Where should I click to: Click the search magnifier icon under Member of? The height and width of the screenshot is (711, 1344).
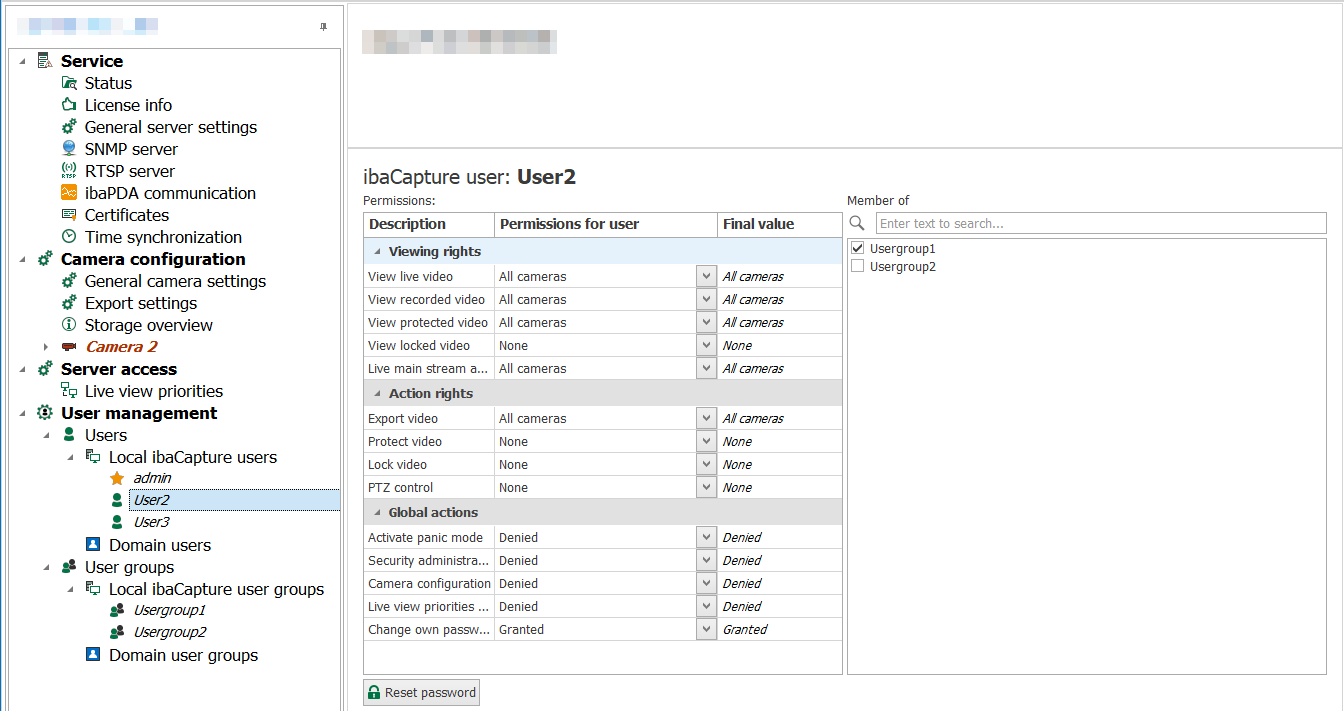tap(857, 223)
